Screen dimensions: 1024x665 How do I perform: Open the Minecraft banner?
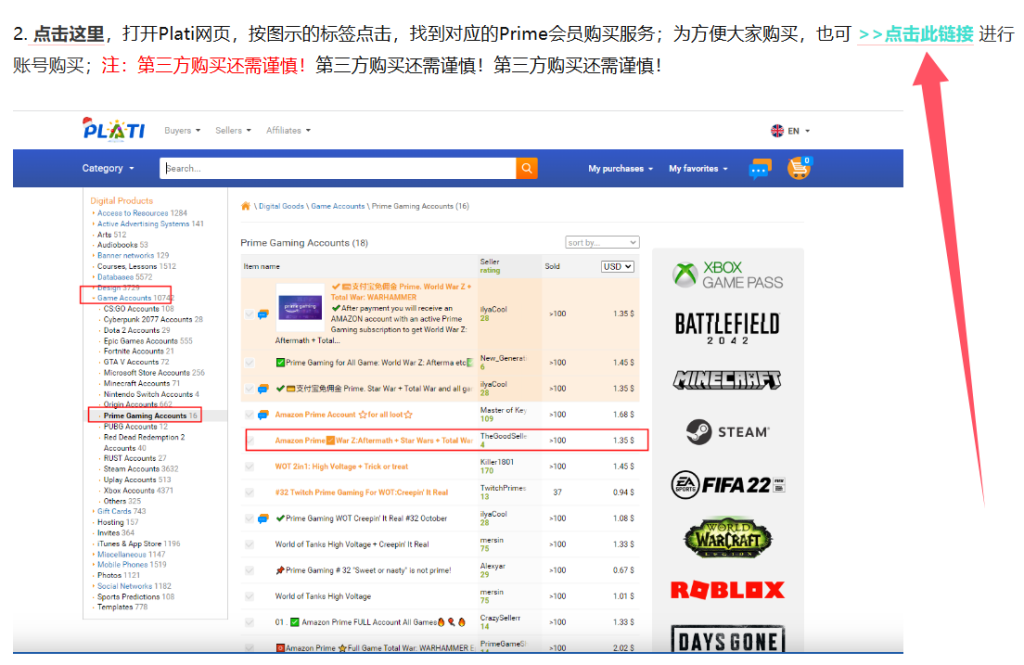727,380
